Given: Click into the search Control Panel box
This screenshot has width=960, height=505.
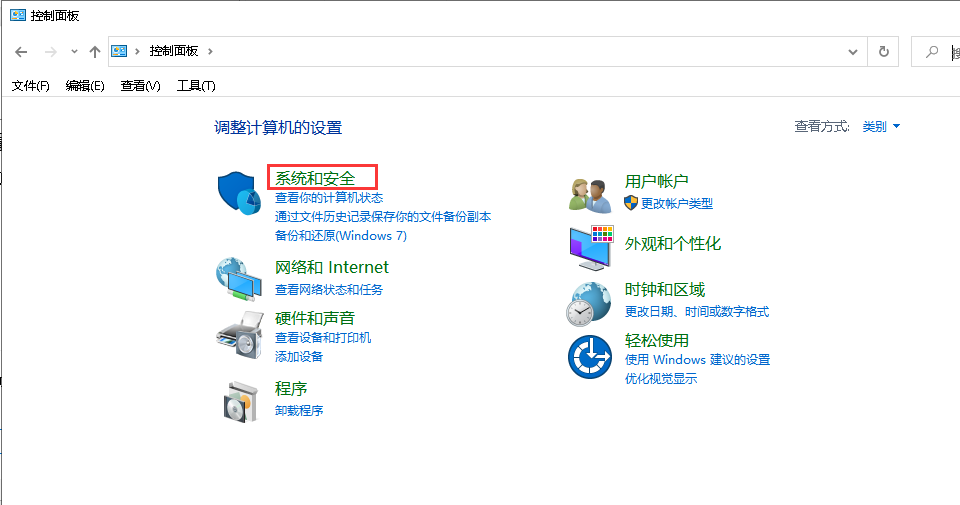Looking at the screenshot, I should pos(936,51).
